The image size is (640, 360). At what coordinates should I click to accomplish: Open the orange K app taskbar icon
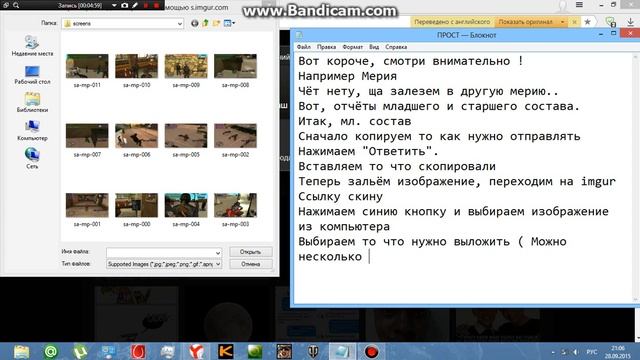pos(226,351)
